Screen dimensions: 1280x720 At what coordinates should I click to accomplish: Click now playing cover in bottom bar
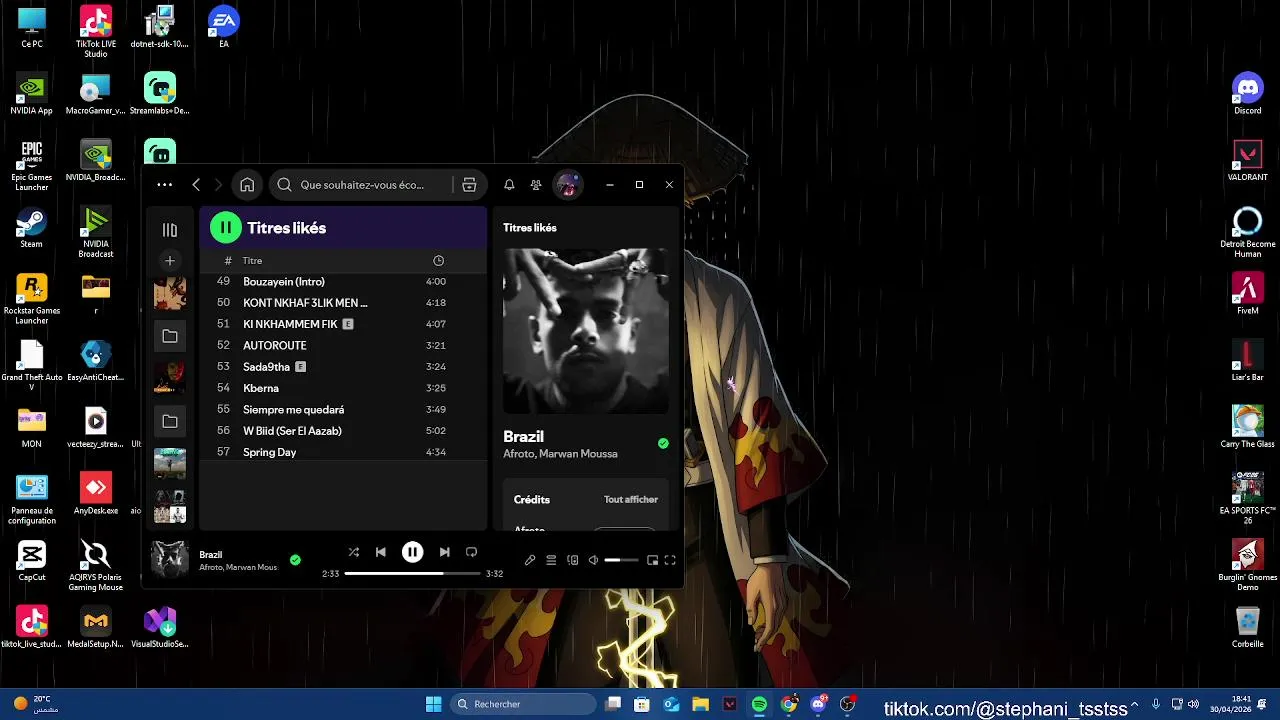170,559
